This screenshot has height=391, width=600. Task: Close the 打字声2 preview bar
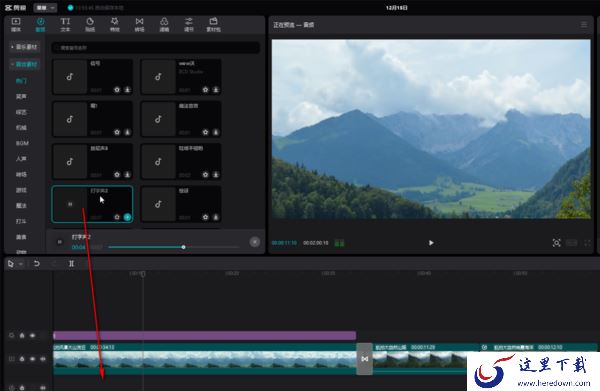click(x=254, y=242)
